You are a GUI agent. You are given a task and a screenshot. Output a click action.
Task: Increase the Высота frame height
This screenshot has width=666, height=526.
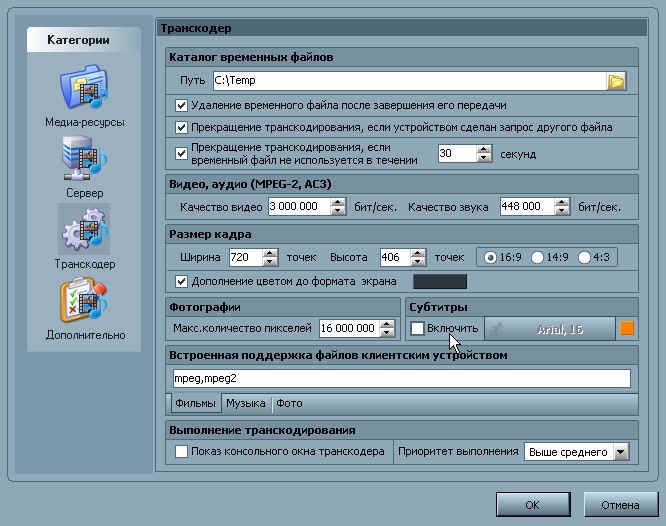point(418,253)
